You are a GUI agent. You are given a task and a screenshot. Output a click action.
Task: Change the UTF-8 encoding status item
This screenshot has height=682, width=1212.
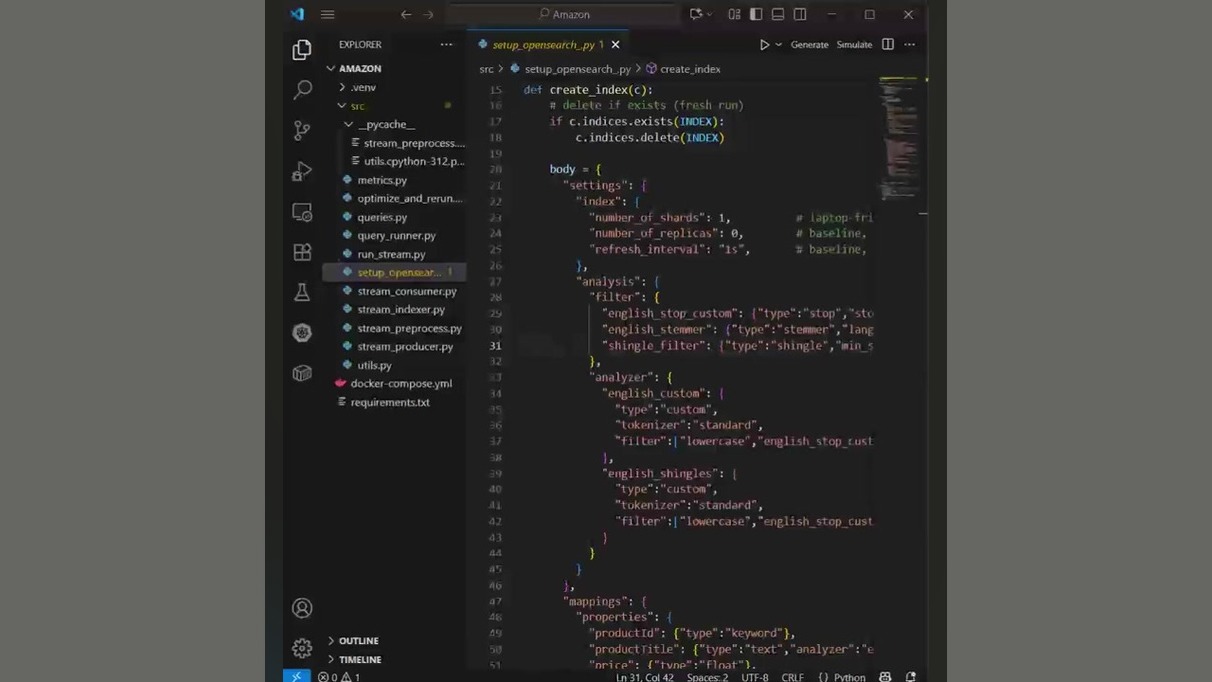pyautogui.click(x=755, y=676)
